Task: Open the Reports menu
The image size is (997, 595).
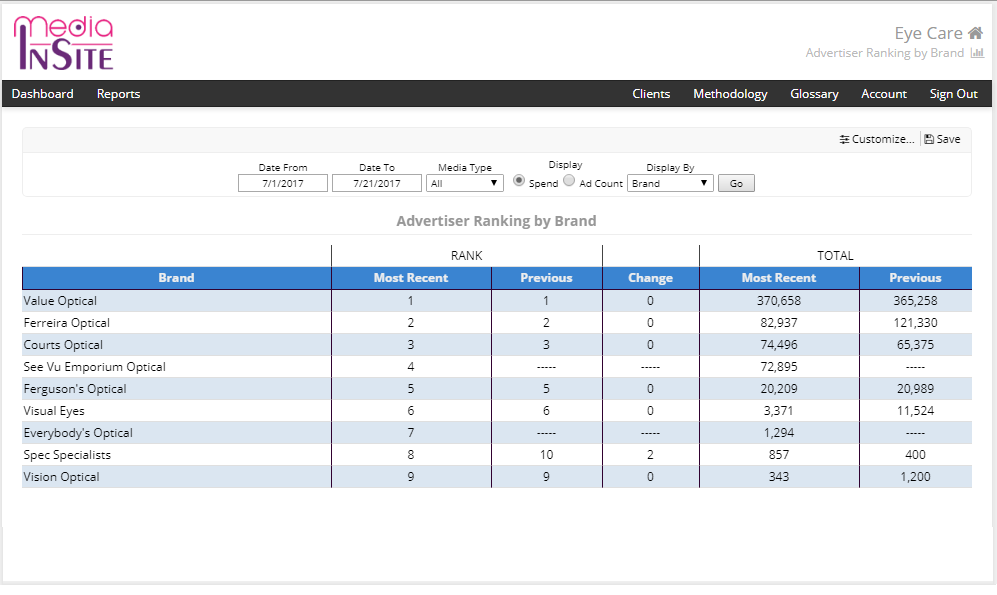Action: pos(118,93)
